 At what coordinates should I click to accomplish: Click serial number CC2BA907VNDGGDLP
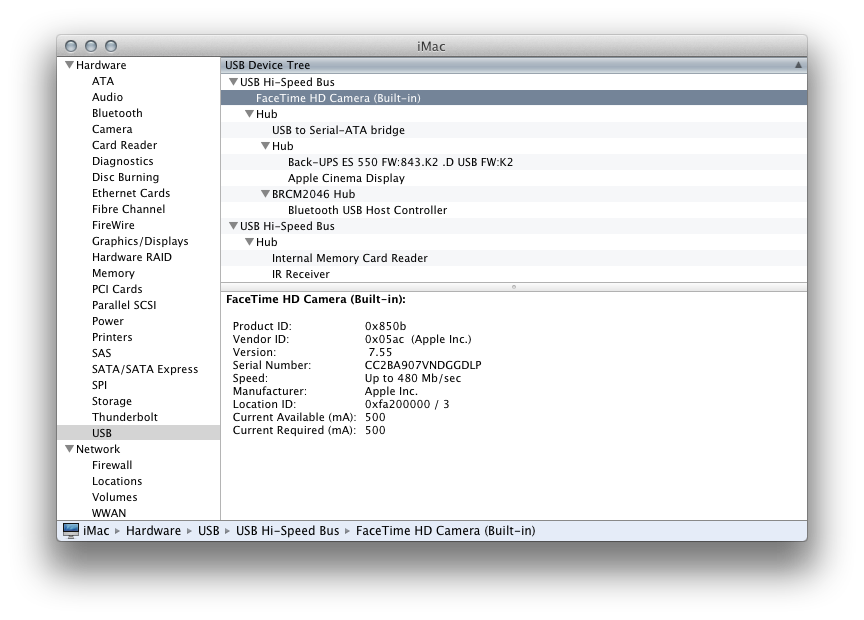tap(423, 365)
